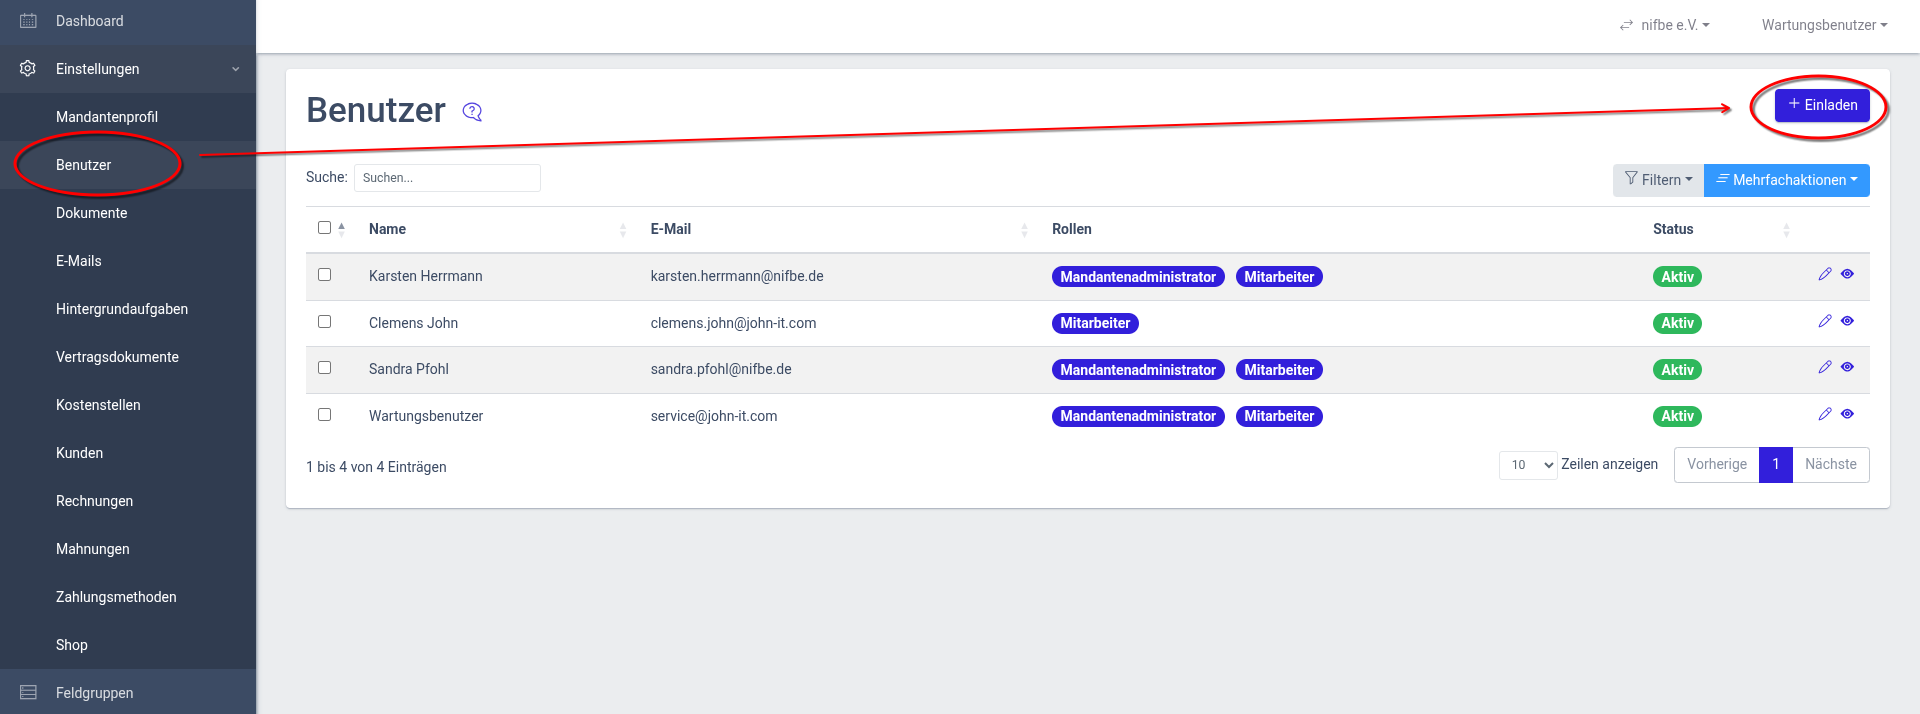Screen dimensions: 1920x714
Task: Click the Einstellungen gear icon in sidebar
Action: pyautogui.click(x=28, y=69)
